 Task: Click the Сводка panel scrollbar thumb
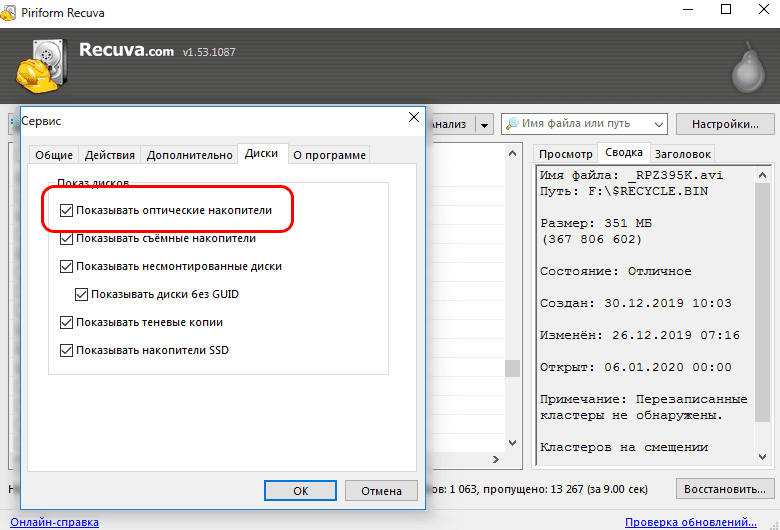point(762,302)
